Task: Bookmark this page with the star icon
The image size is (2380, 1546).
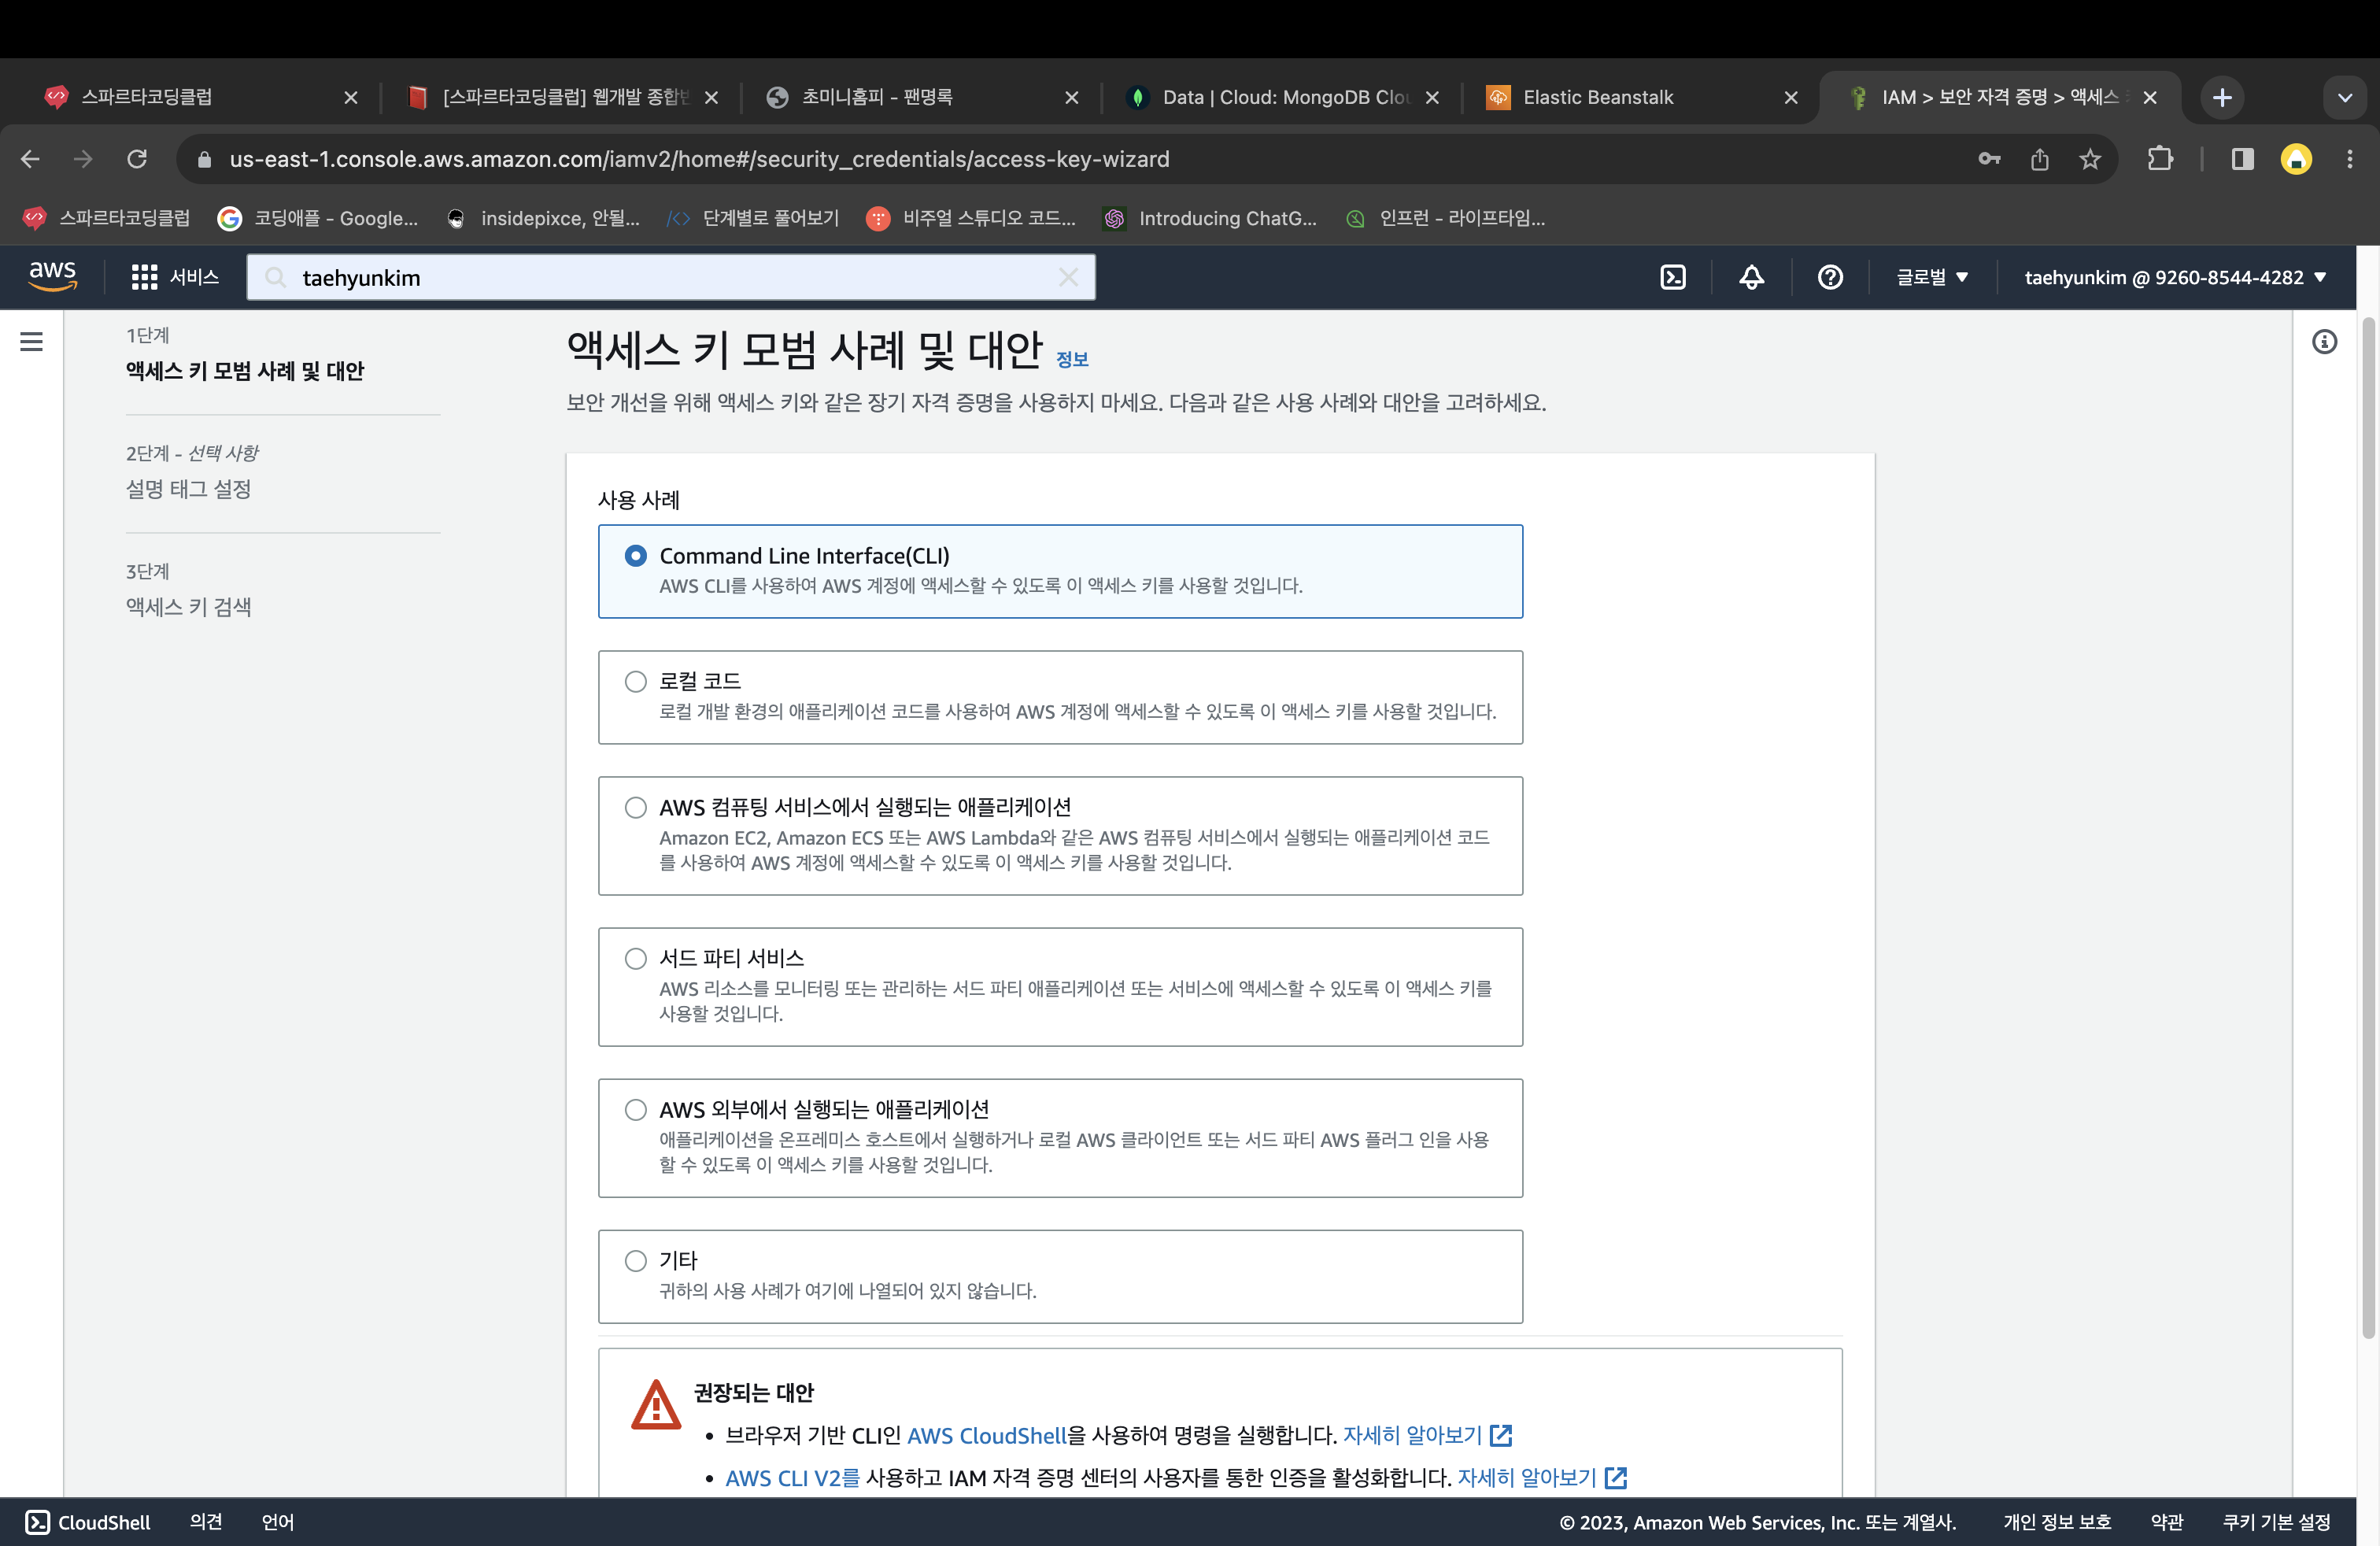Action: pyautogui.click(x=2090, y=159)
